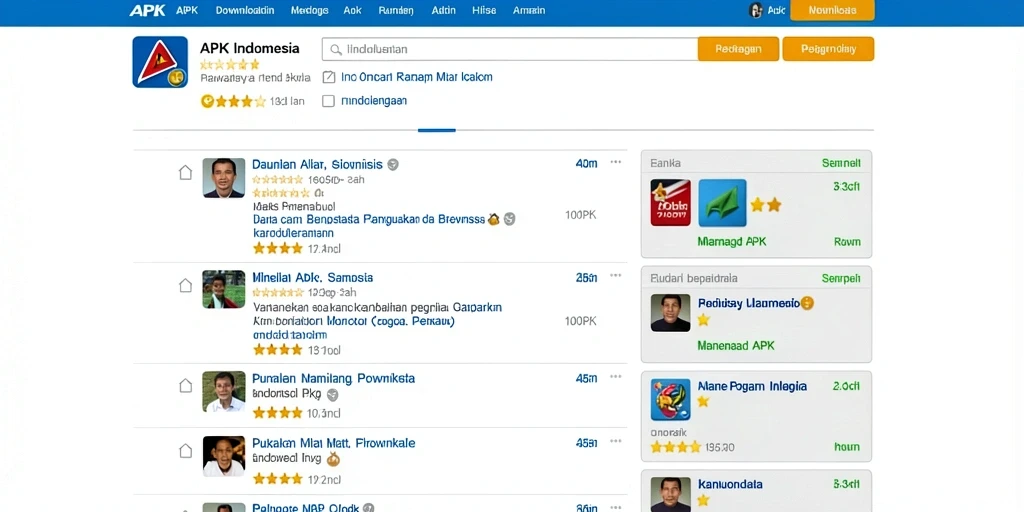Open the three-dots menu for Minellat Ablc Samosia
The width and height of the screenshot is (1024, 512).
[x=616, y=276]
